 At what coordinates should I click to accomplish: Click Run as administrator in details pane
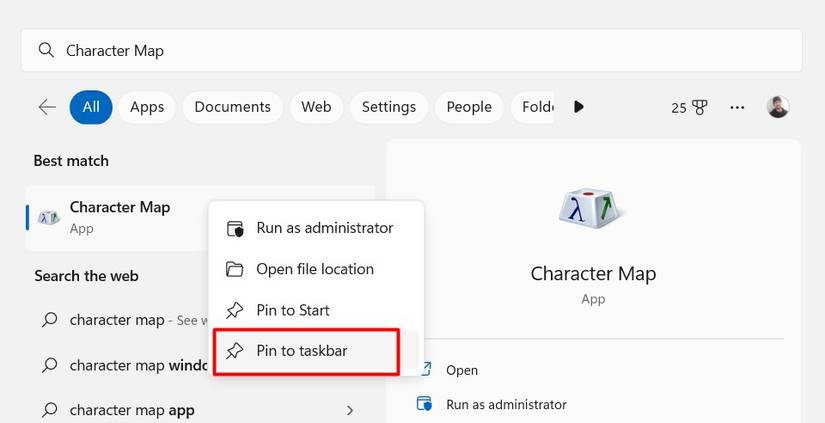pyautogui.click(x=506, y=405)
